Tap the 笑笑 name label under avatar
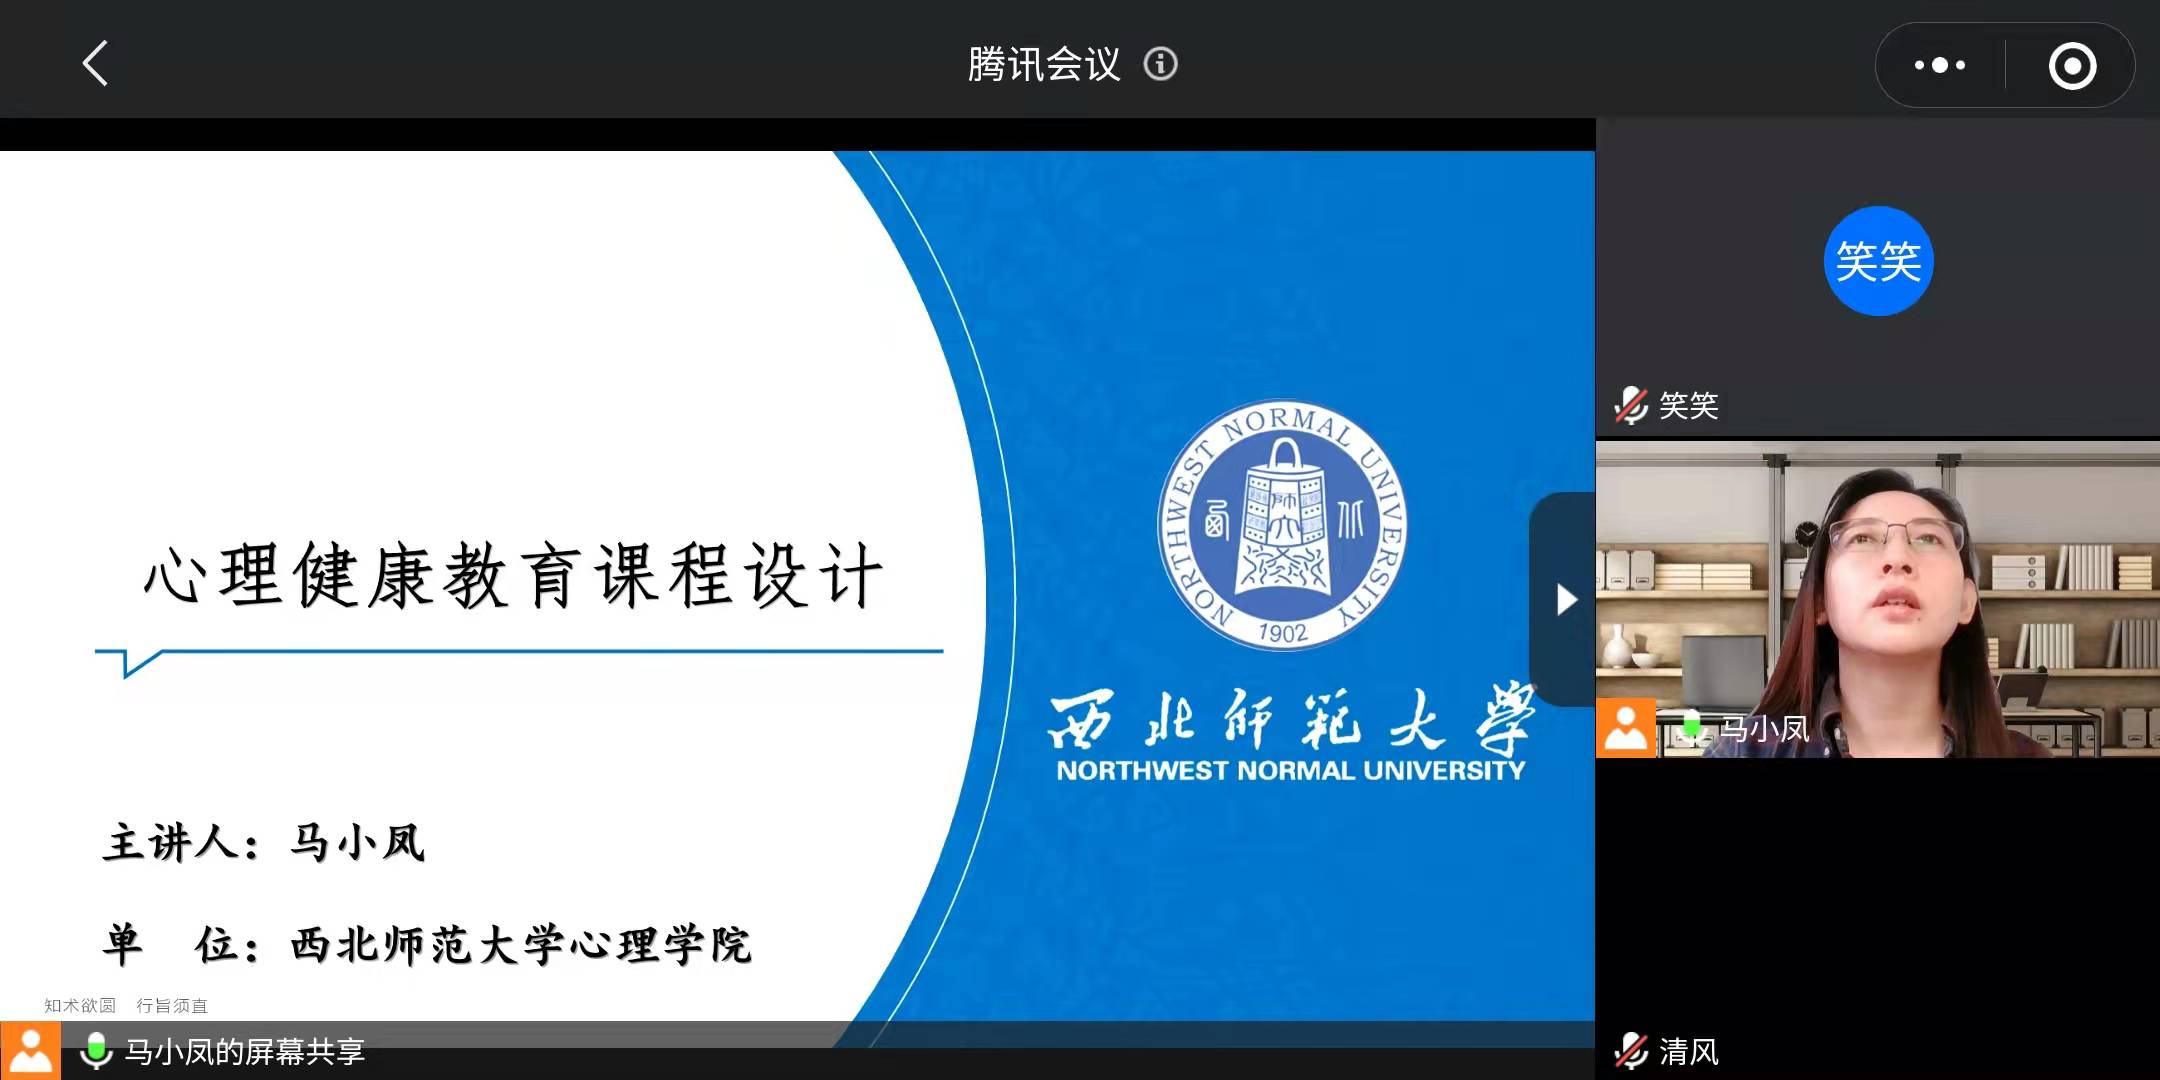The height and width of the screenshot is (1080, 2160). coord(1689,405)
